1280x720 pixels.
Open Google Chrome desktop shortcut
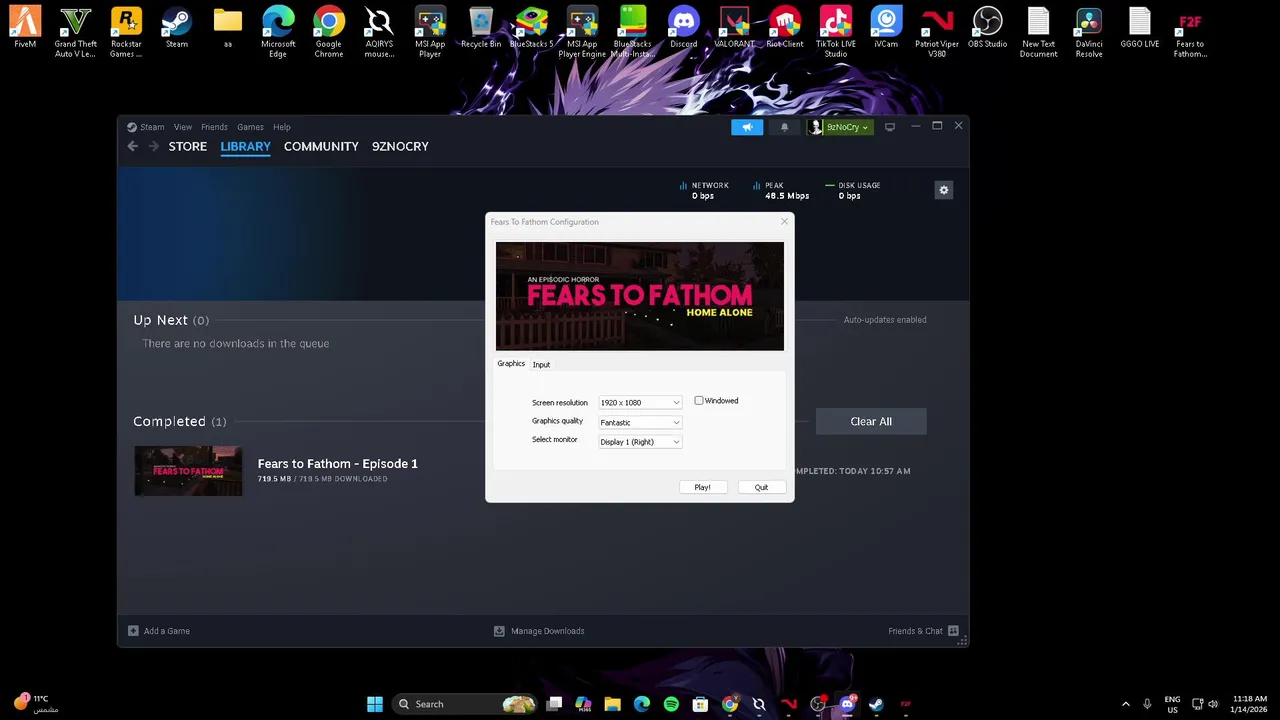pyautogui.click(x=329, y=33)
